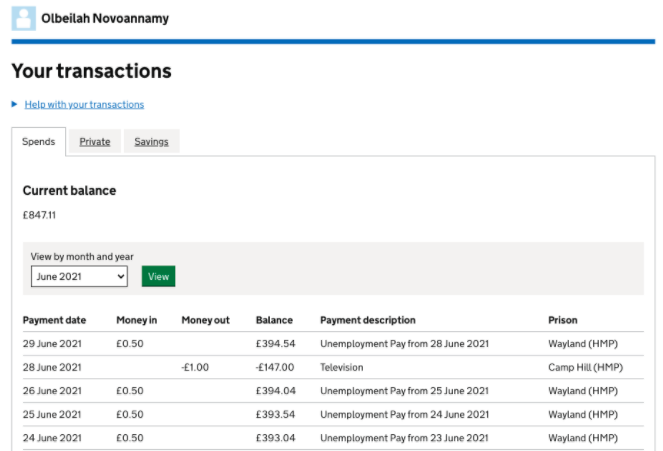
Task: Click the Camp Hill (HMP) prison cell
Action: point(585,367)
